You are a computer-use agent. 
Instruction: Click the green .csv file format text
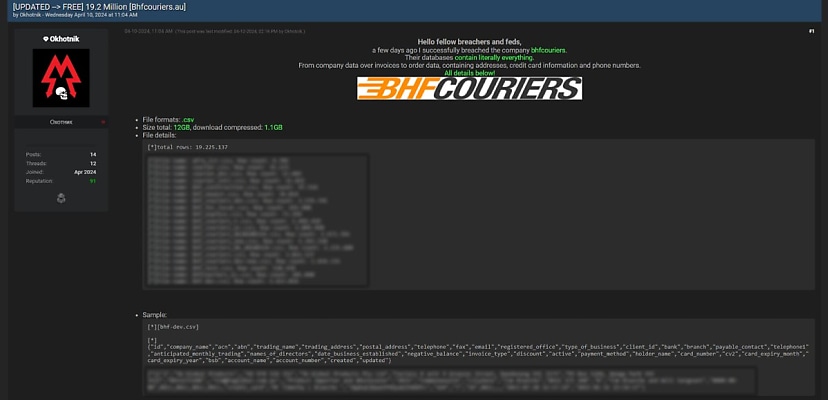[188, 120]
